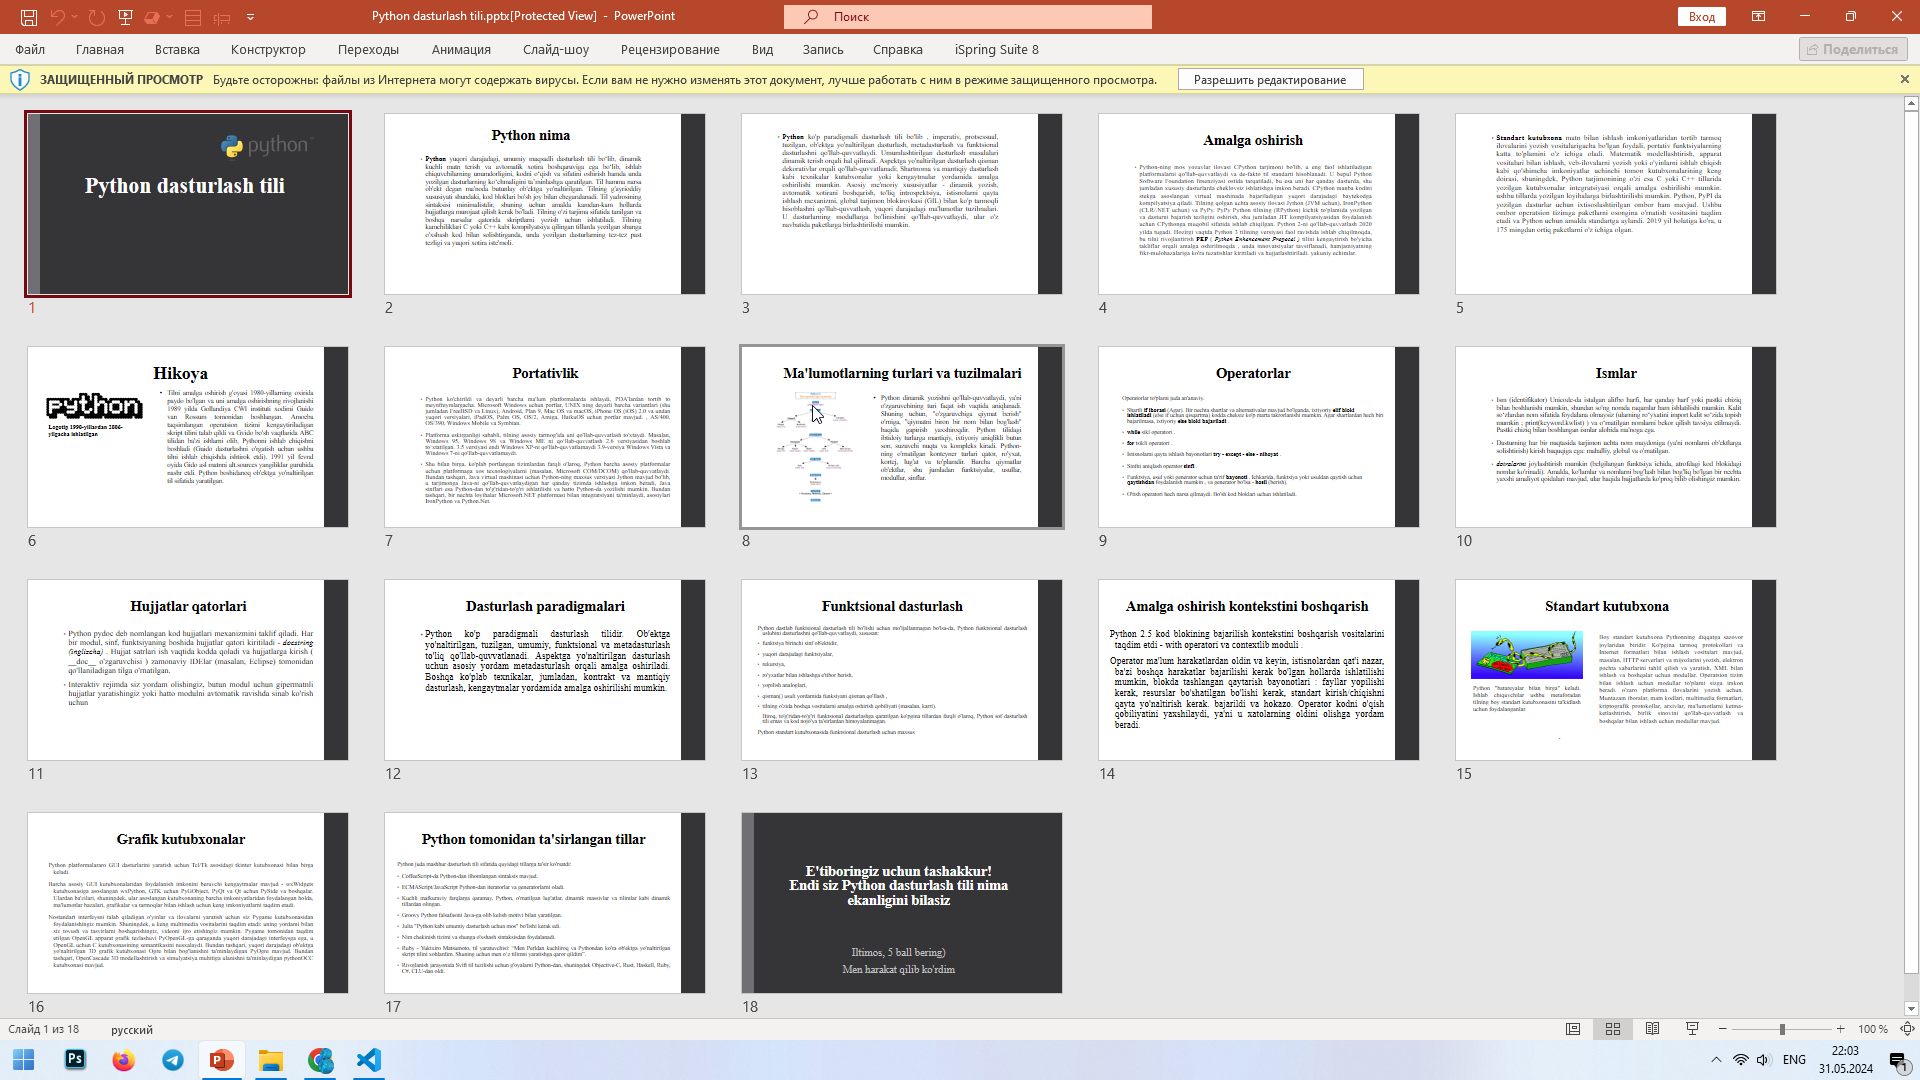Open Visual Studio Code from the taskbar
The image size is (1920, 1080).
tap(369, 1060)
